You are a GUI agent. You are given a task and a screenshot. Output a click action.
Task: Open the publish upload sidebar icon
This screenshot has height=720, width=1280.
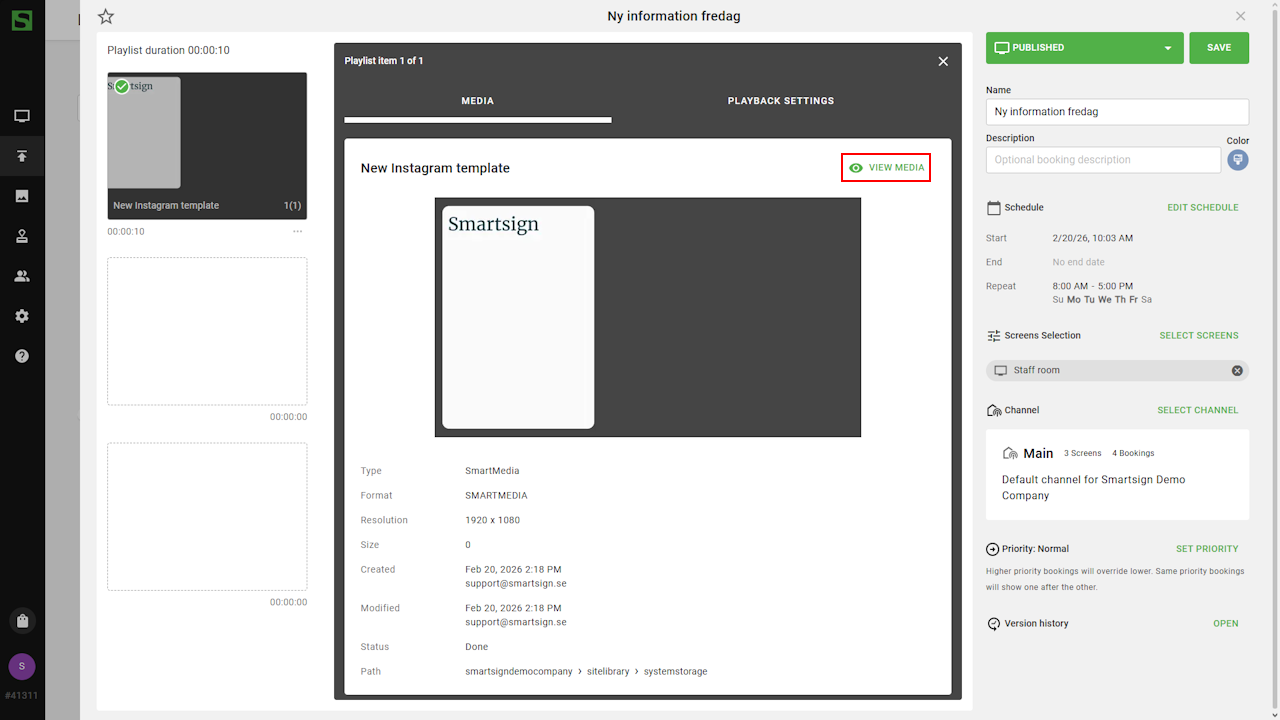coord(22,156)
